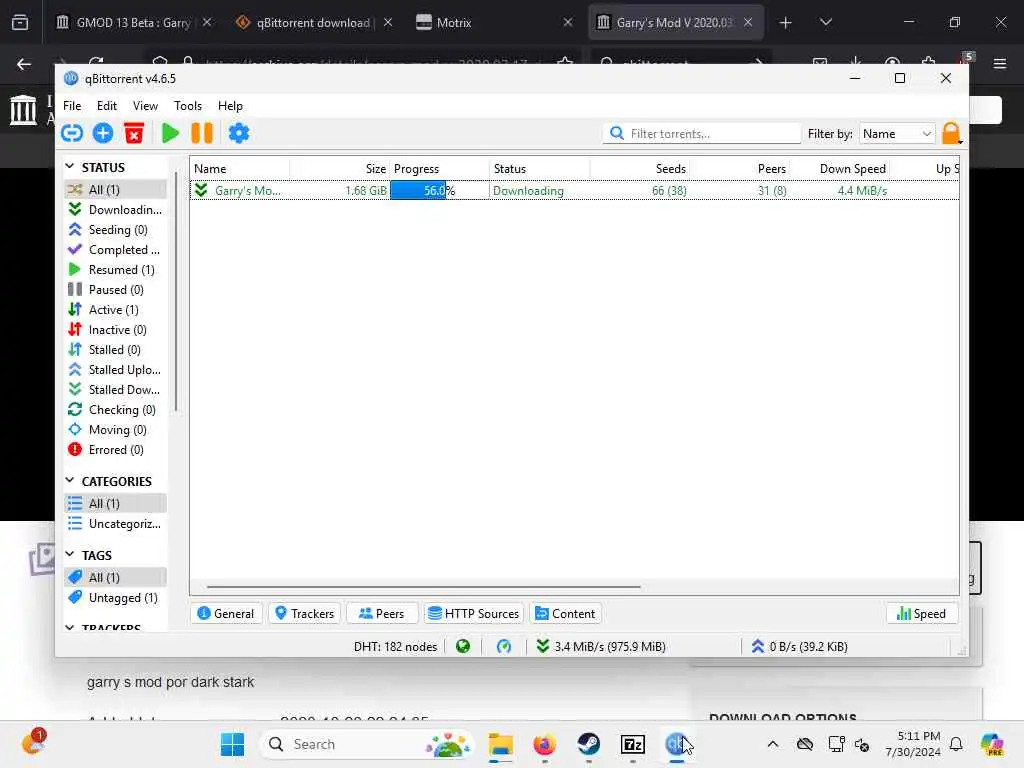The width and height of the screenshot is (1024, 768).
Task: Collapse the CATEGORIES section
Action: click(x=70, y=481)
